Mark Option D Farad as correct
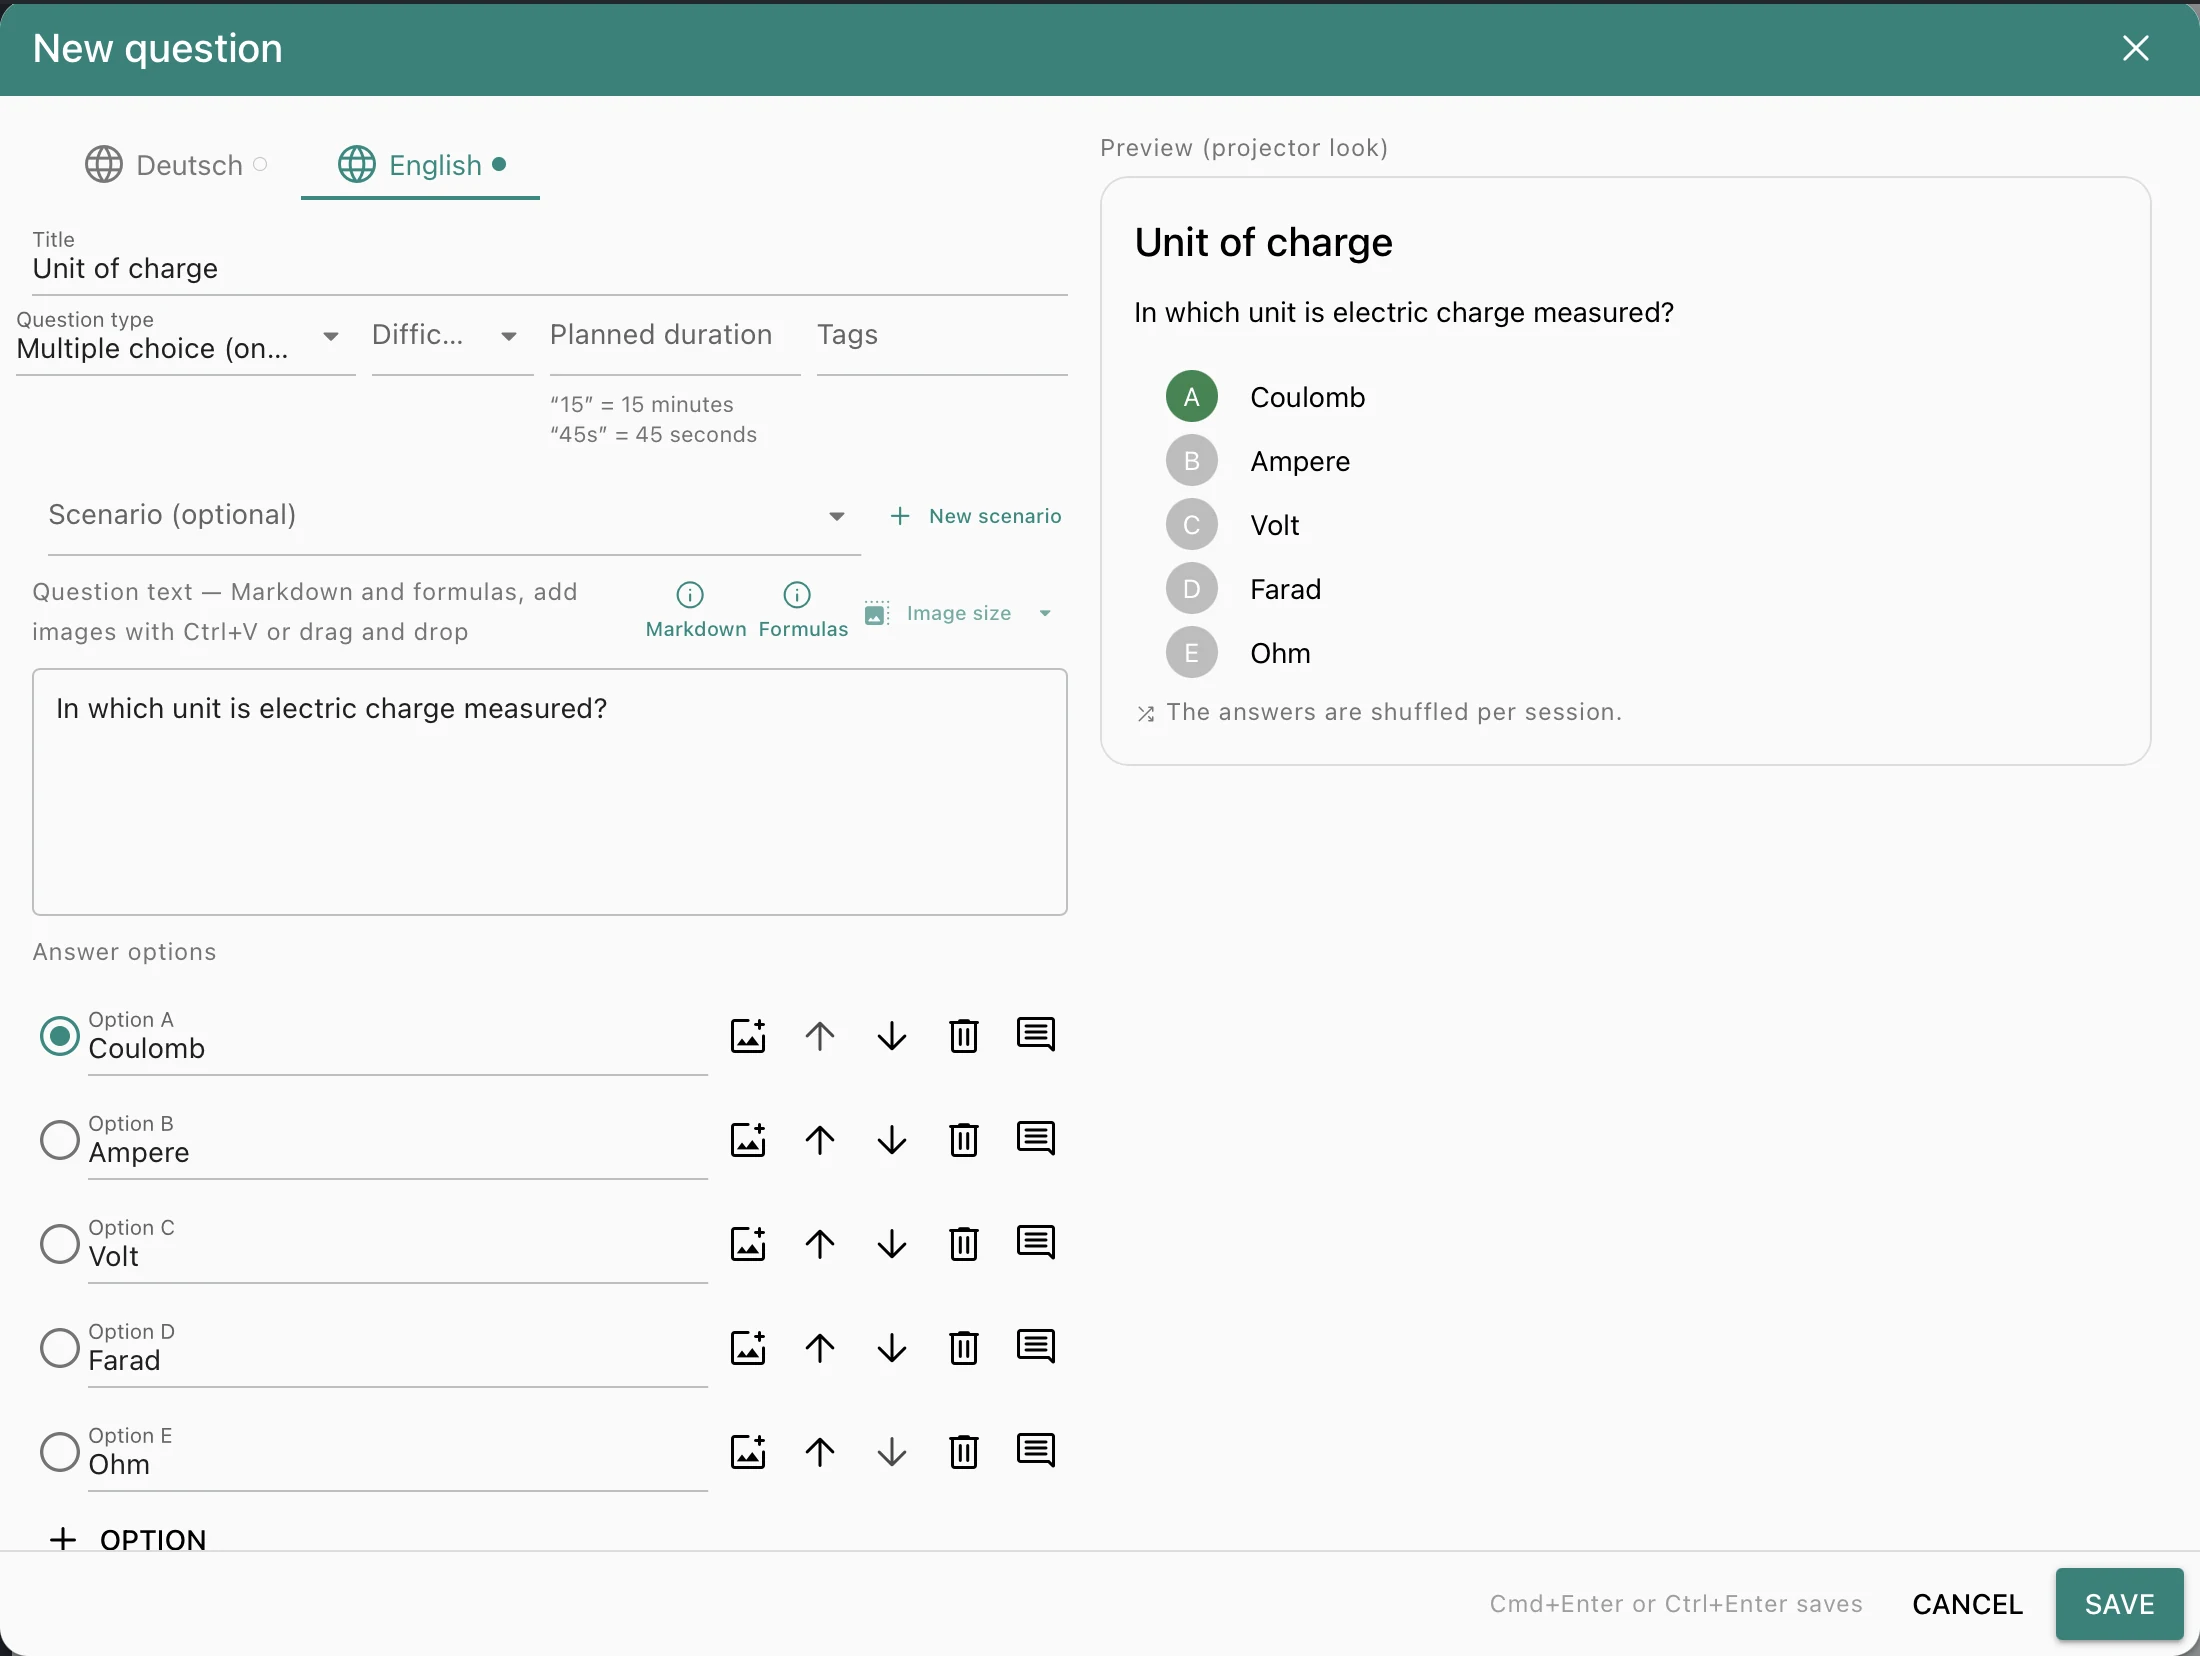The width and height of the screenshot is (2200, 1656). pos(60,1348)
